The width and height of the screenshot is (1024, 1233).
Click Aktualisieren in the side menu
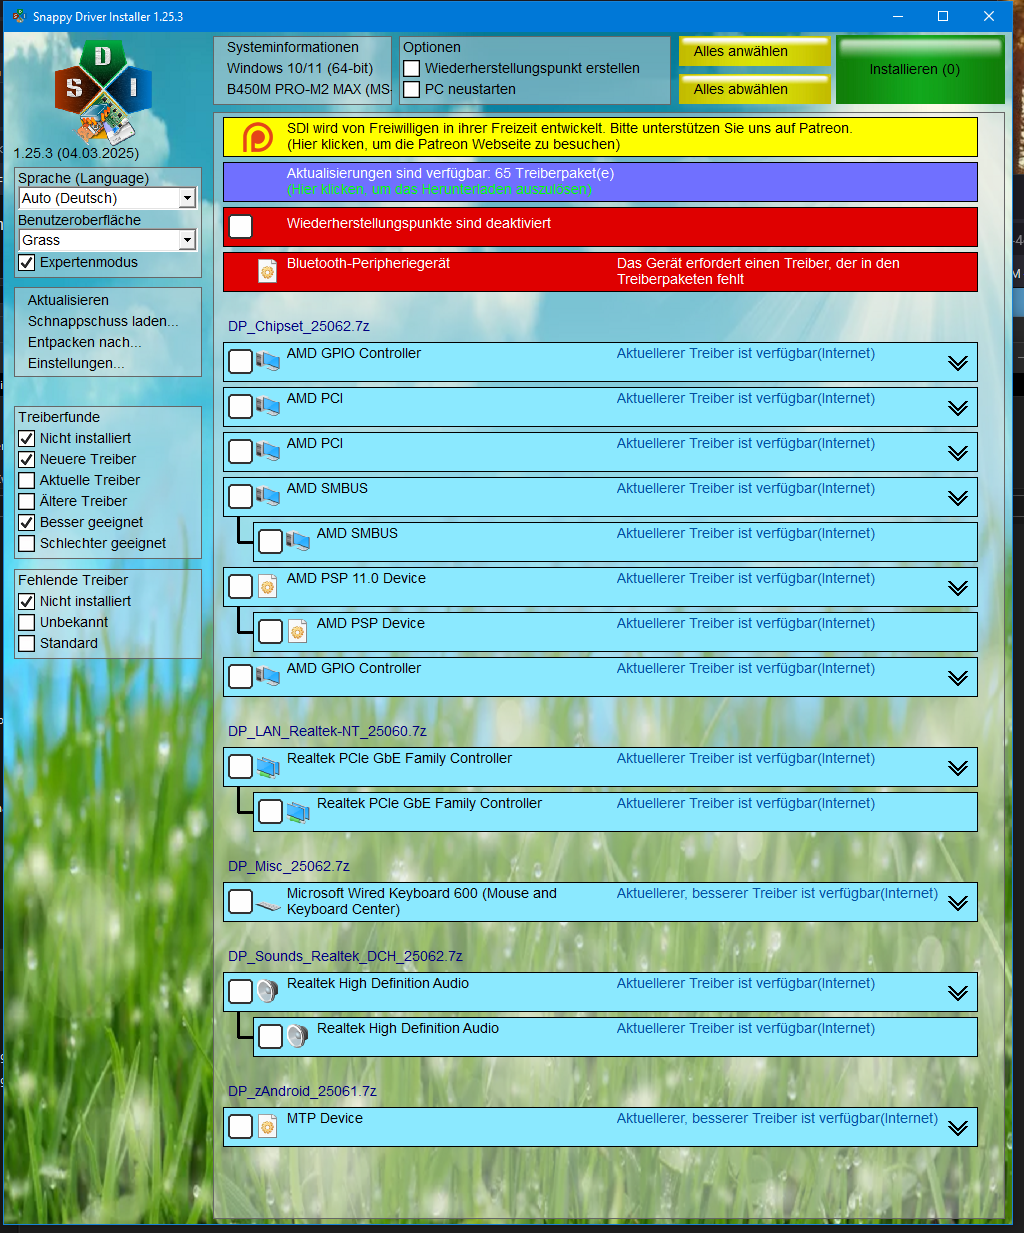click(x=68, y=300)
